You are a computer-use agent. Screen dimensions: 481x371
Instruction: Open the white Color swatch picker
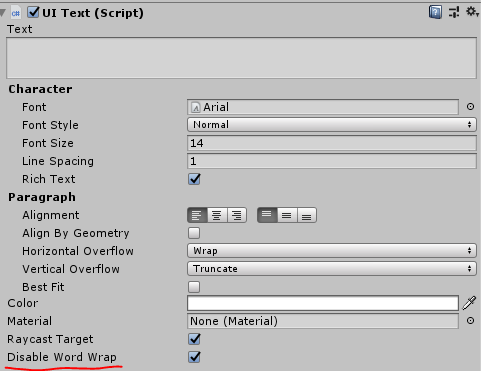(x=323, y=303)
